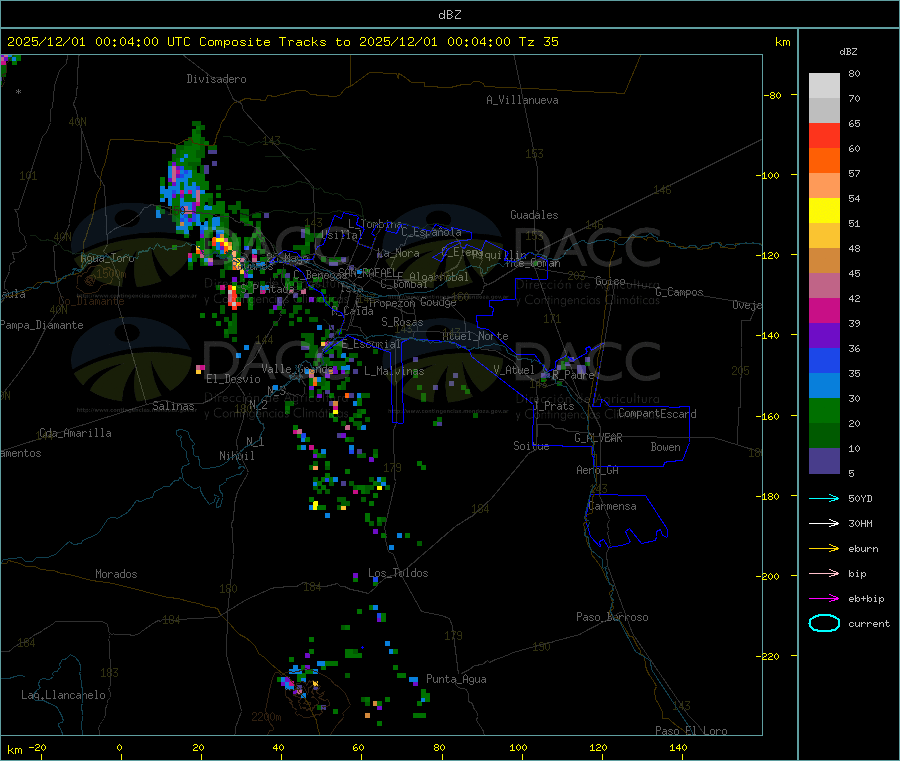Click the pink bip arrow in legend
900x761 pixels.
824,573
